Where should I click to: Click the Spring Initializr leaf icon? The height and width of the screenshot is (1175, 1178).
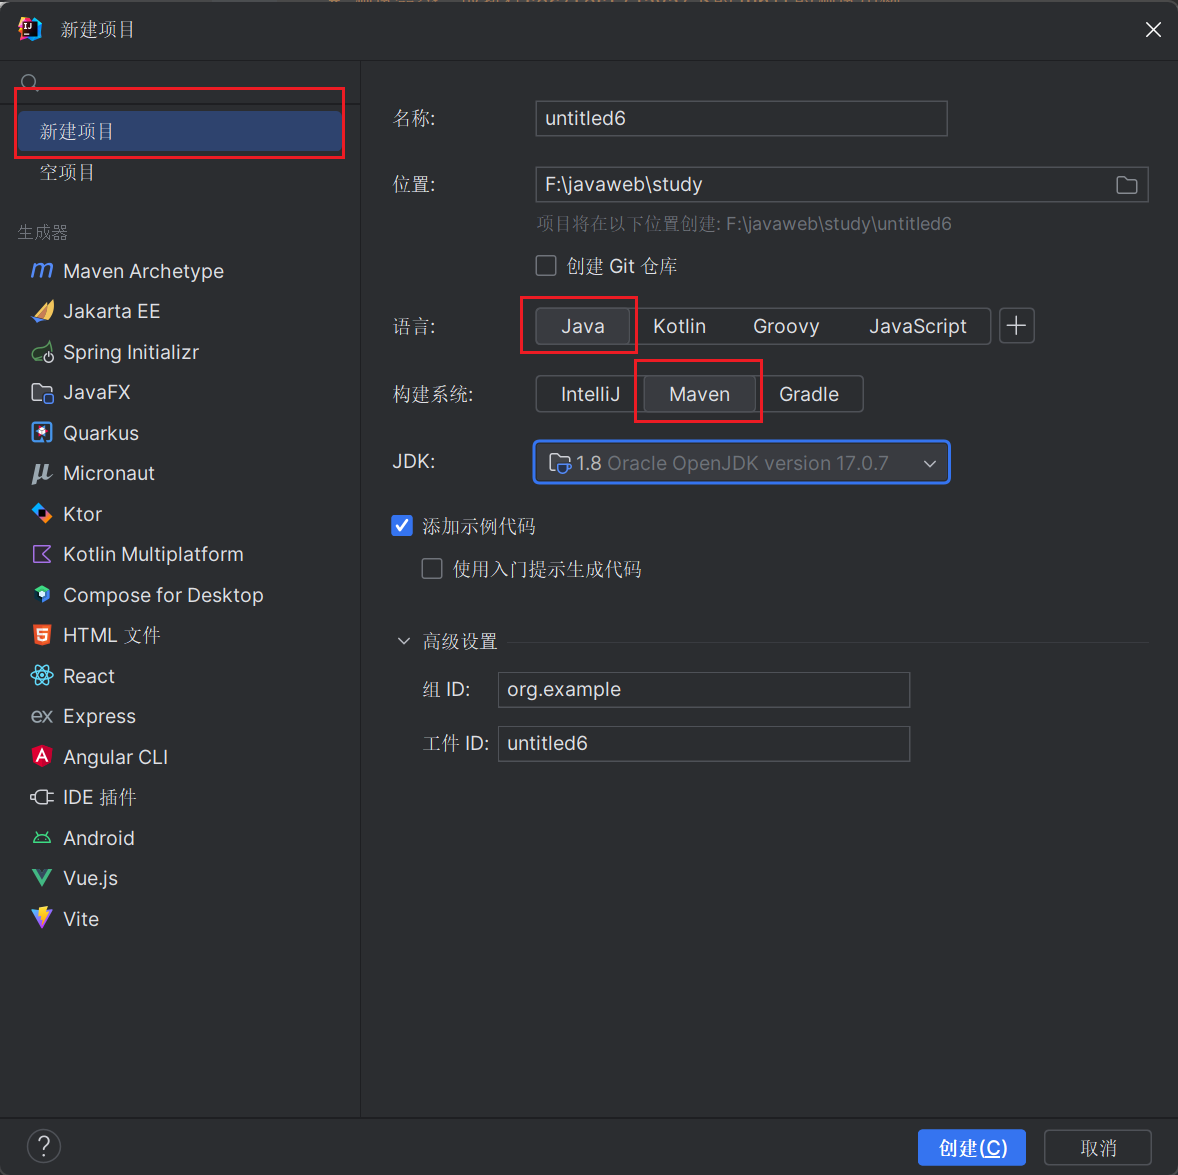point(42,352)
